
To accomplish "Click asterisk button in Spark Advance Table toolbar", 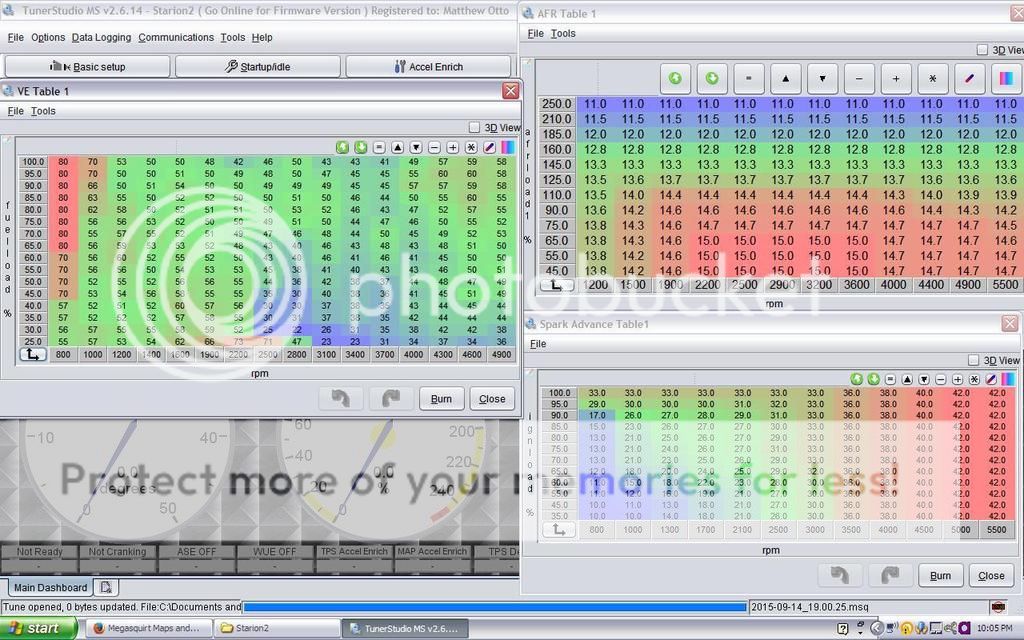I will (x=974, y=379).
